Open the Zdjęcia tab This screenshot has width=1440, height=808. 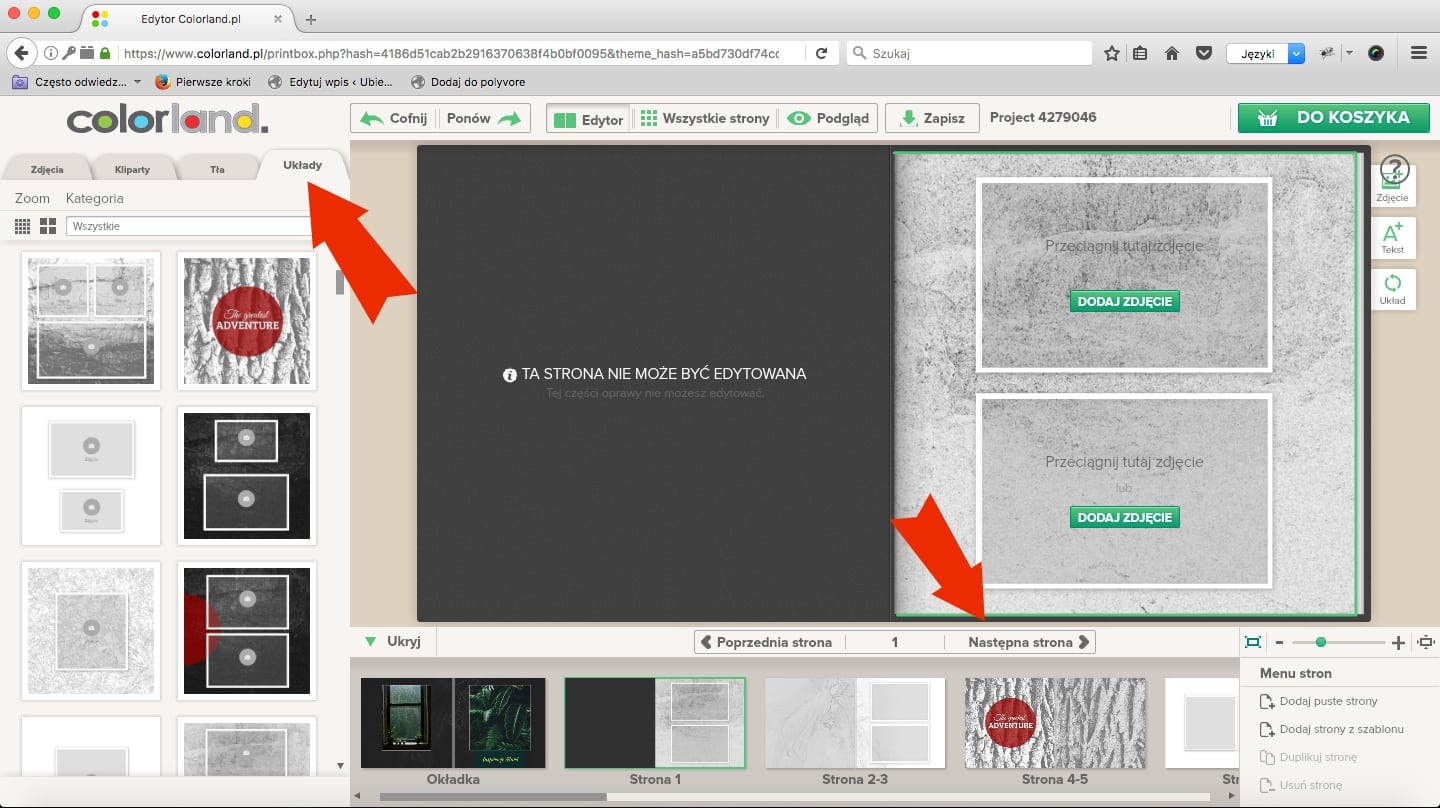point(47,169)
